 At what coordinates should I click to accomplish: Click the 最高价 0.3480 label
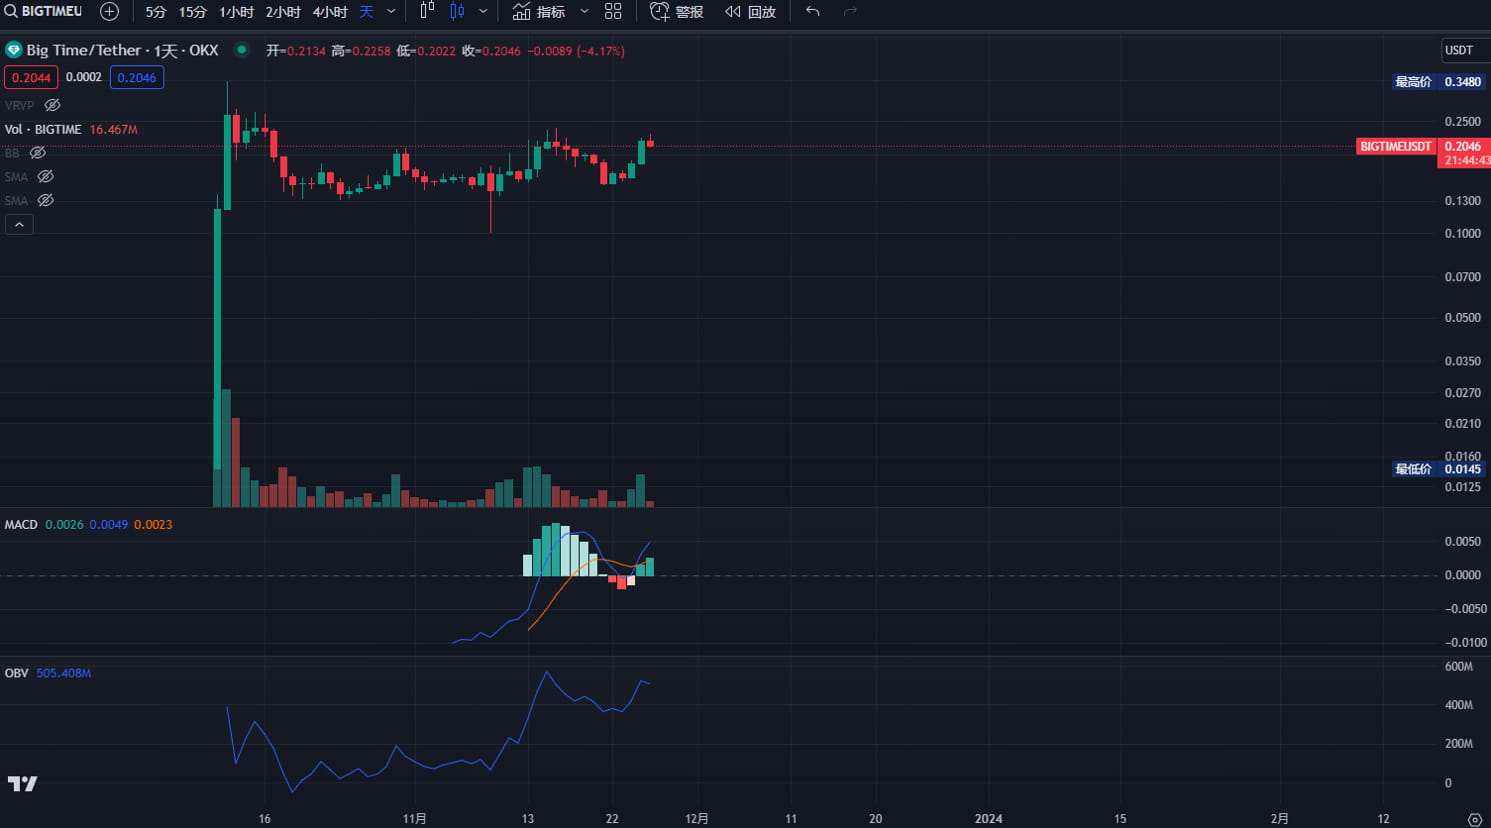1439,82
